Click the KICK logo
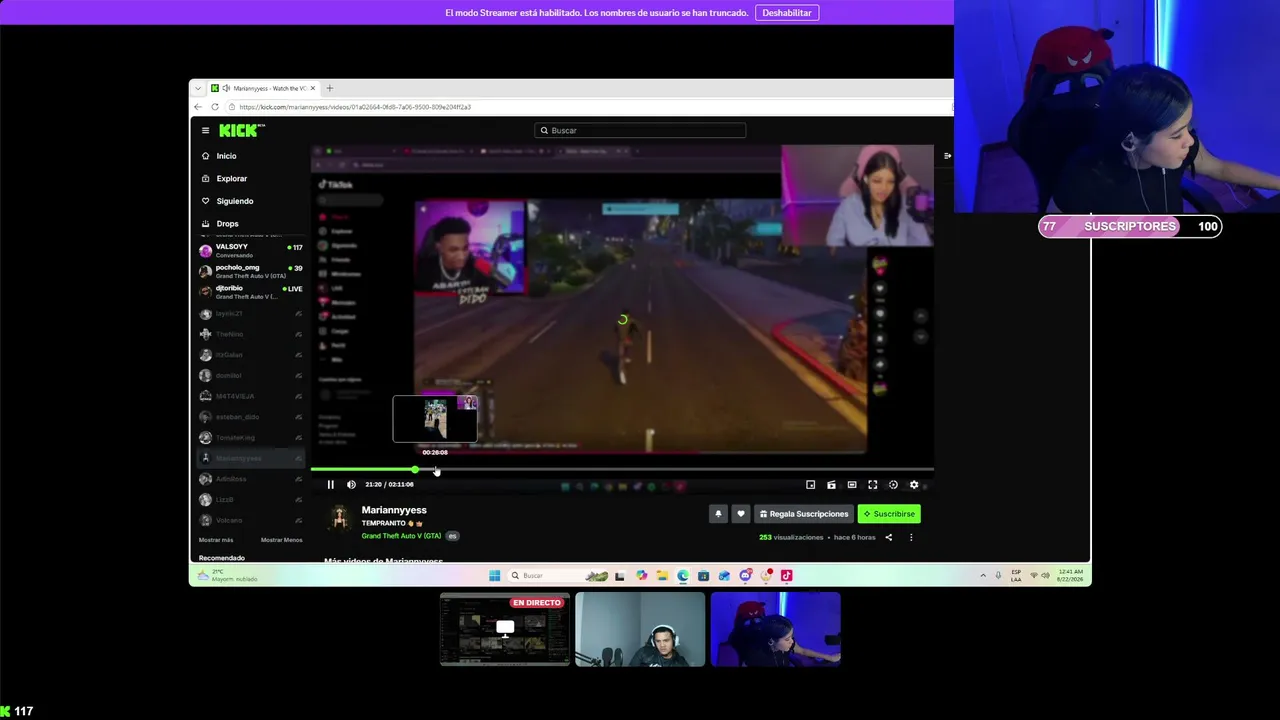 coord(241,130)
